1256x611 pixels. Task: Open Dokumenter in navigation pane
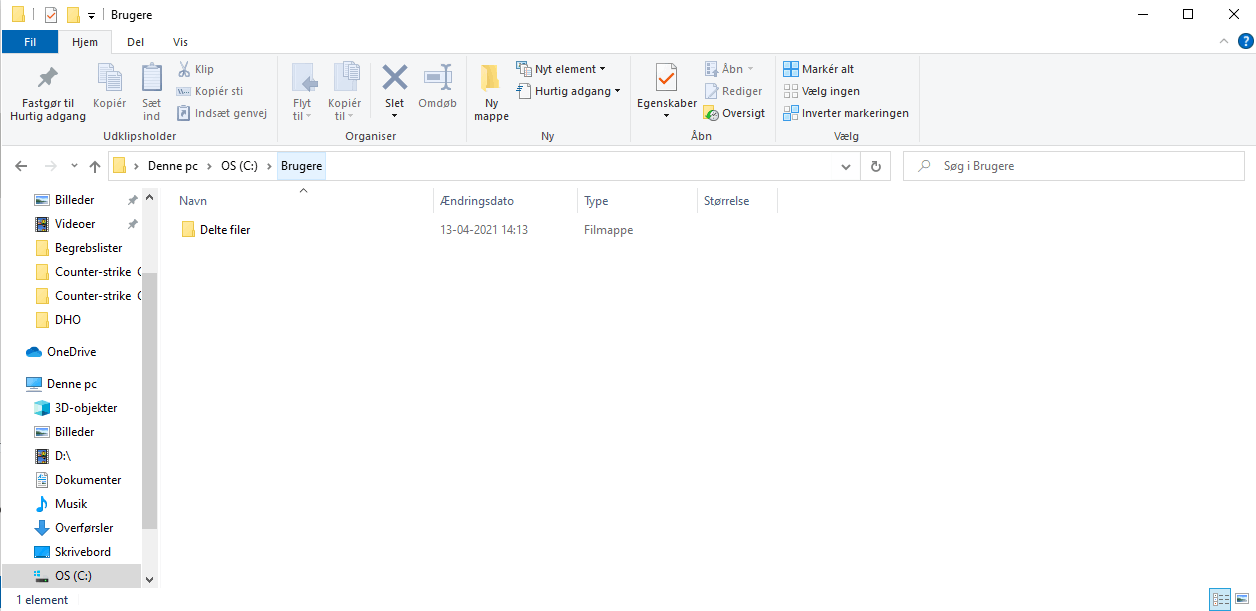pos(79,480)
